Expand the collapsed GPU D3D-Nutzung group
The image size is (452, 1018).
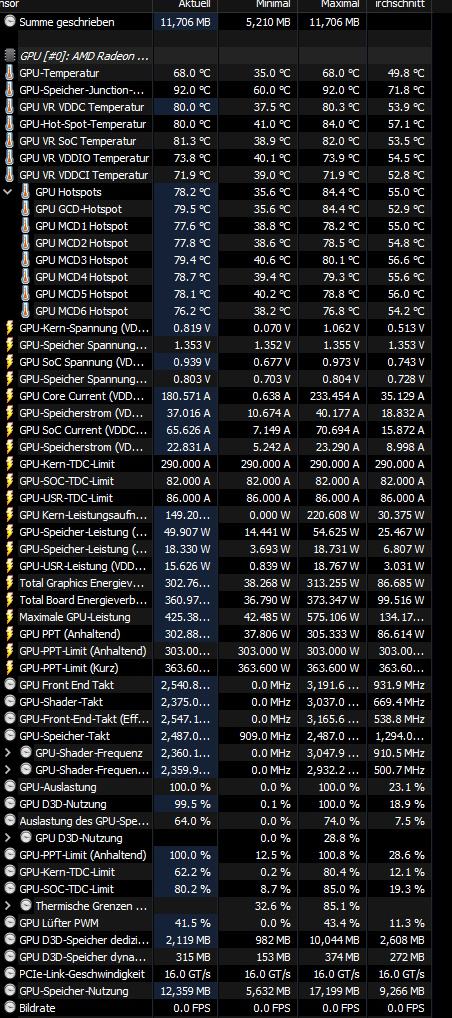[8, 838]
